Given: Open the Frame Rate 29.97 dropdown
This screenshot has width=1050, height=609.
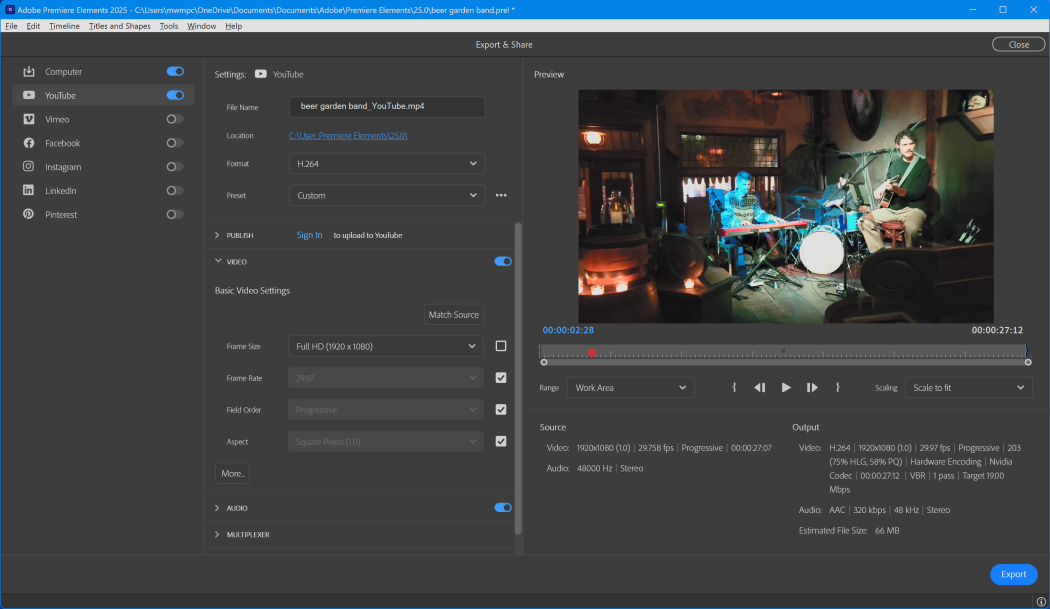Looking at the screenshot, I should coord(386,378).
